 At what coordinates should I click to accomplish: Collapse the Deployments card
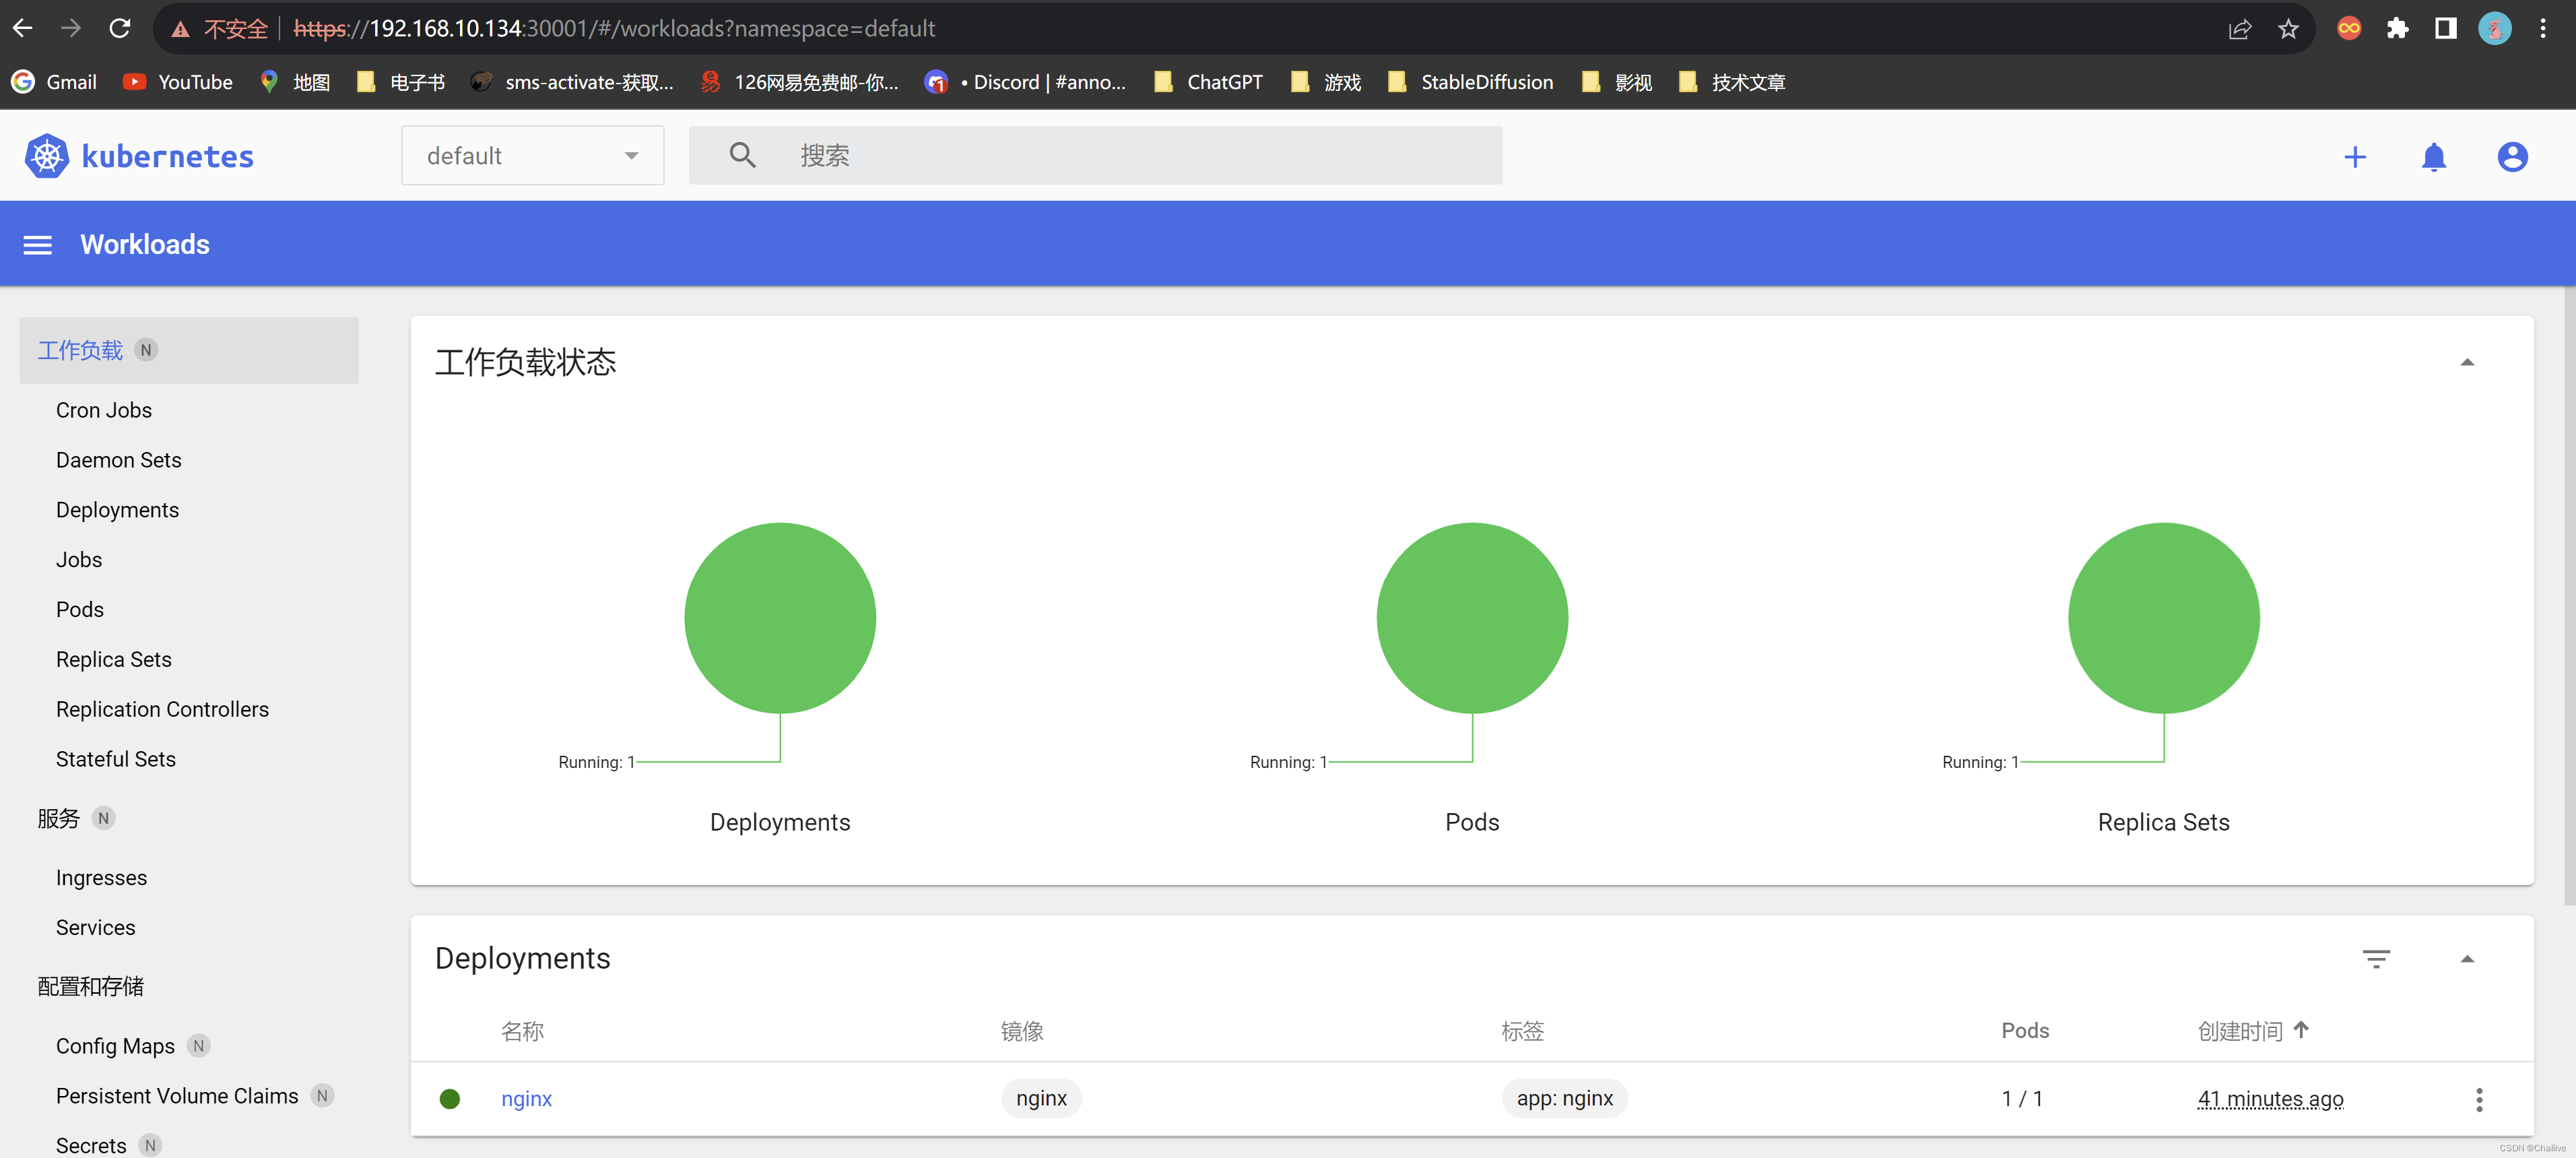pos(2466,958)
